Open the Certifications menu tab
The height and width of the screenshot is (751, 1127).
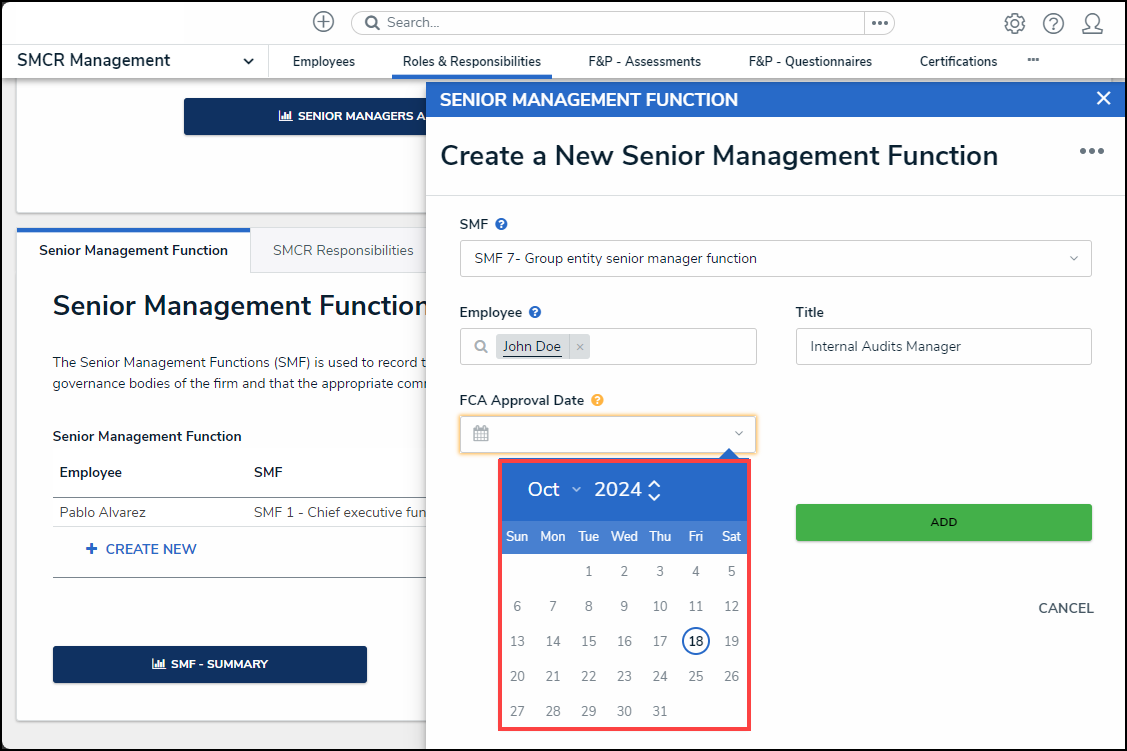tap(958, 61)
